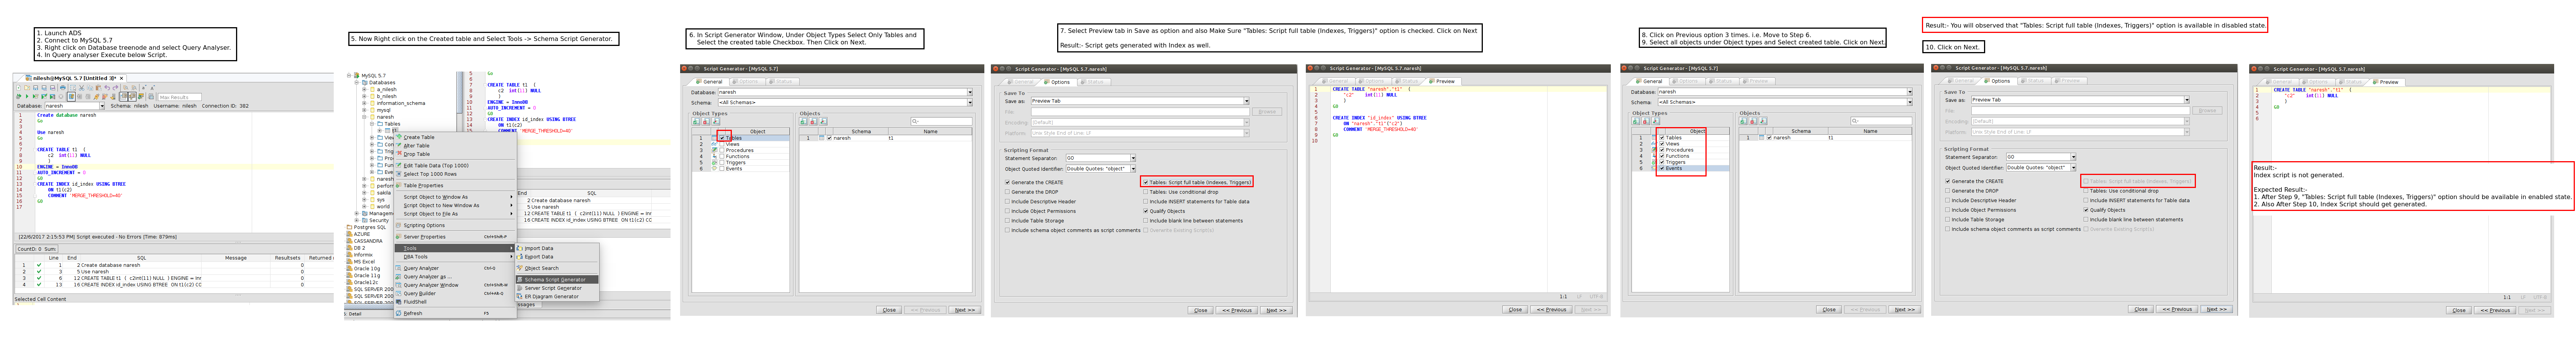
Task: Expand Script Object to Window As submenu
Action: click(455, 197)
